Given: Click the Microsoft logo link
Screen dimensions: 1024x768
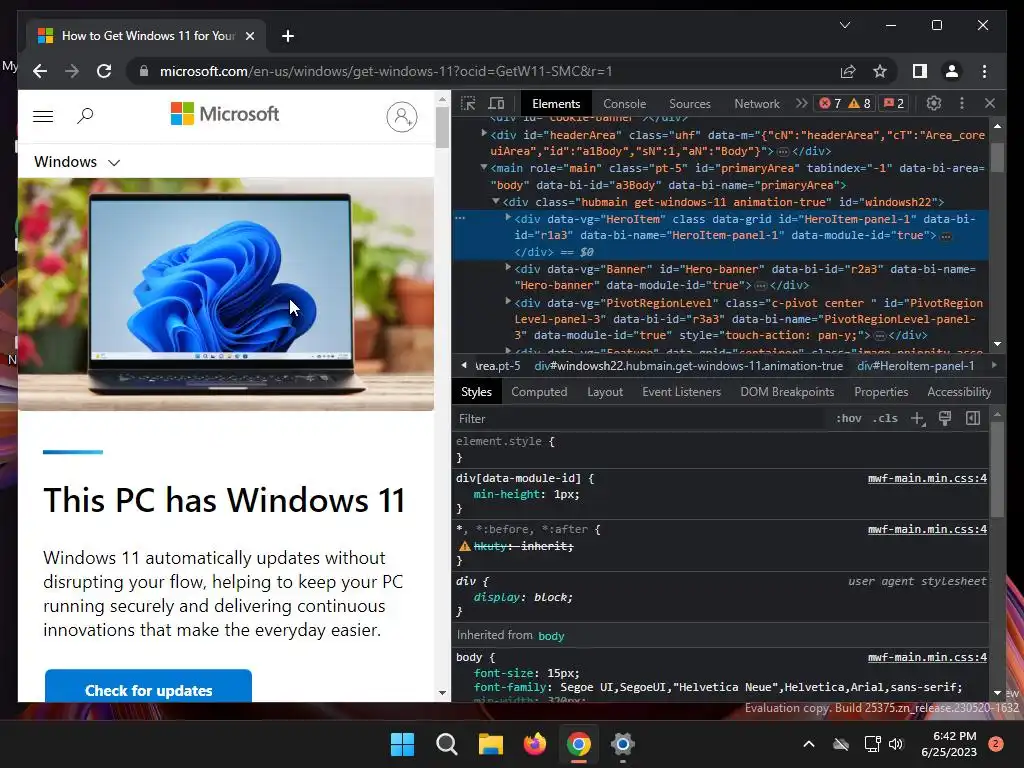Looking at the screenshot, I should click(225, 114).
